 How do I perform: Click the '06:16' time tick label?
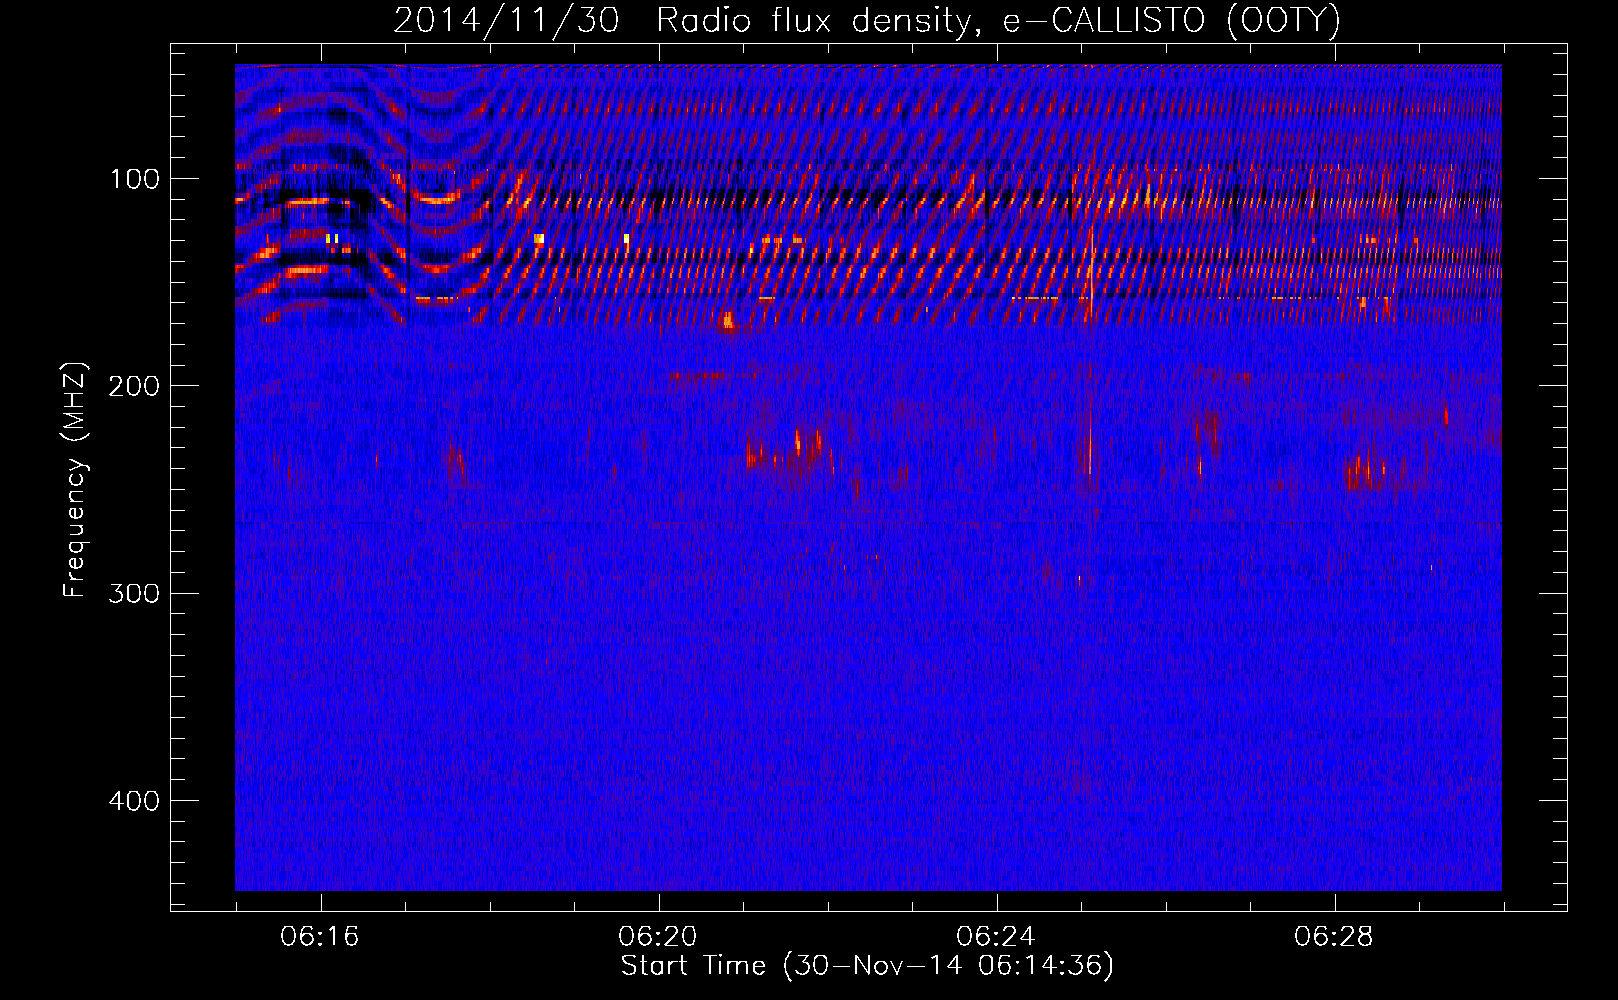[x=320, y=937]
